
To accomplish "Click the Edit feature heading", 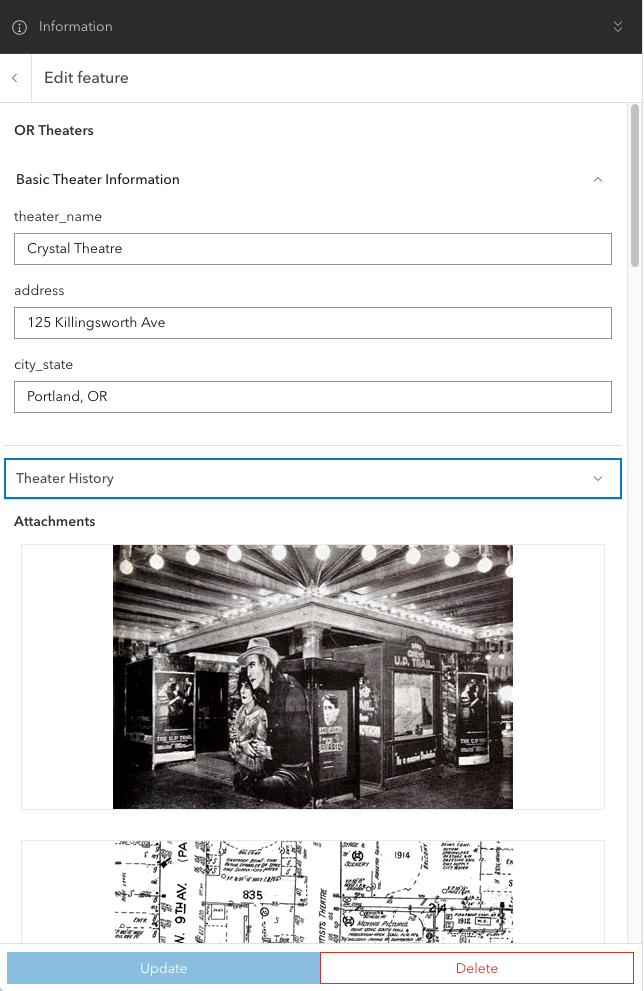I will coord(86,78).
